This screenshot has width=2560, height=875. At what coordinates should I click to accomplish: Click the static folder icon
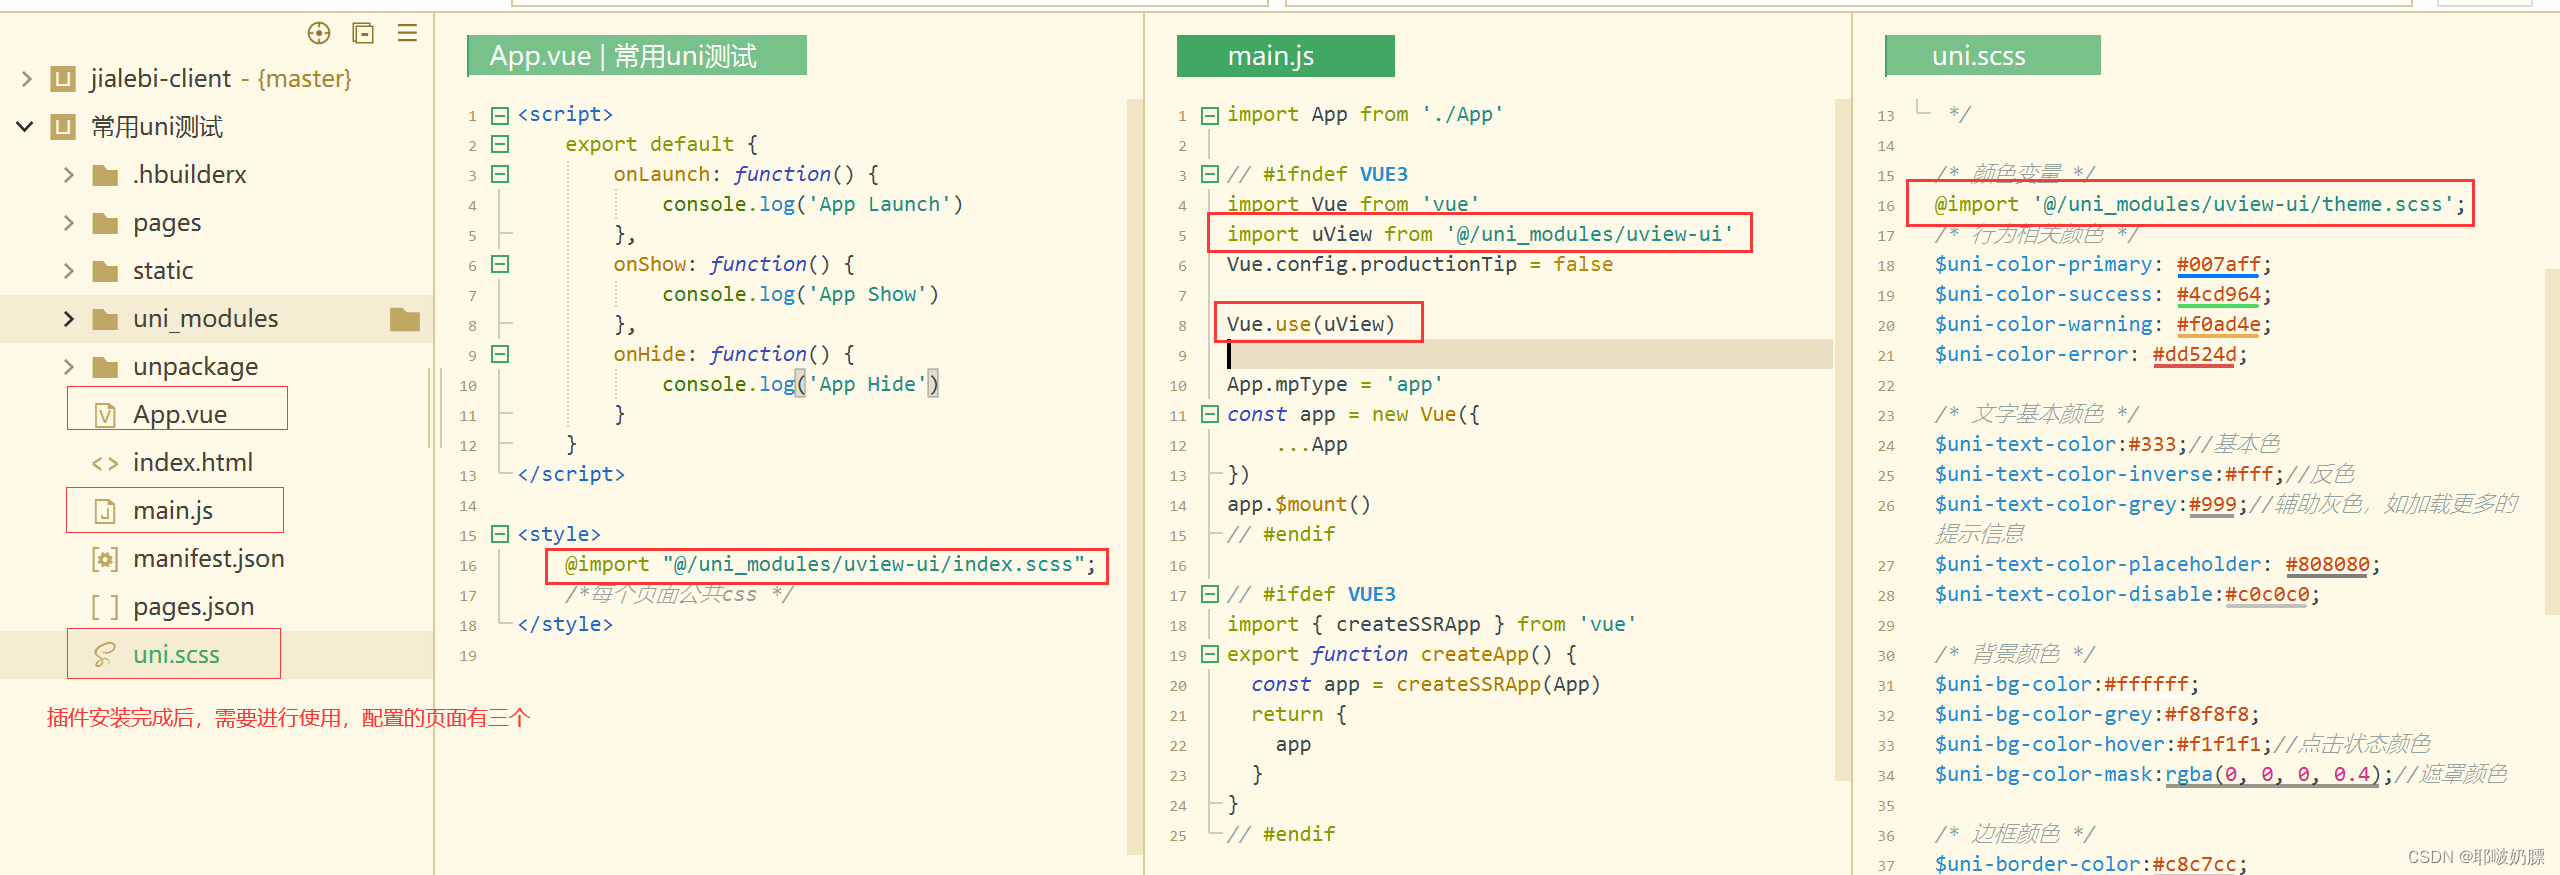tap(105, 271)
